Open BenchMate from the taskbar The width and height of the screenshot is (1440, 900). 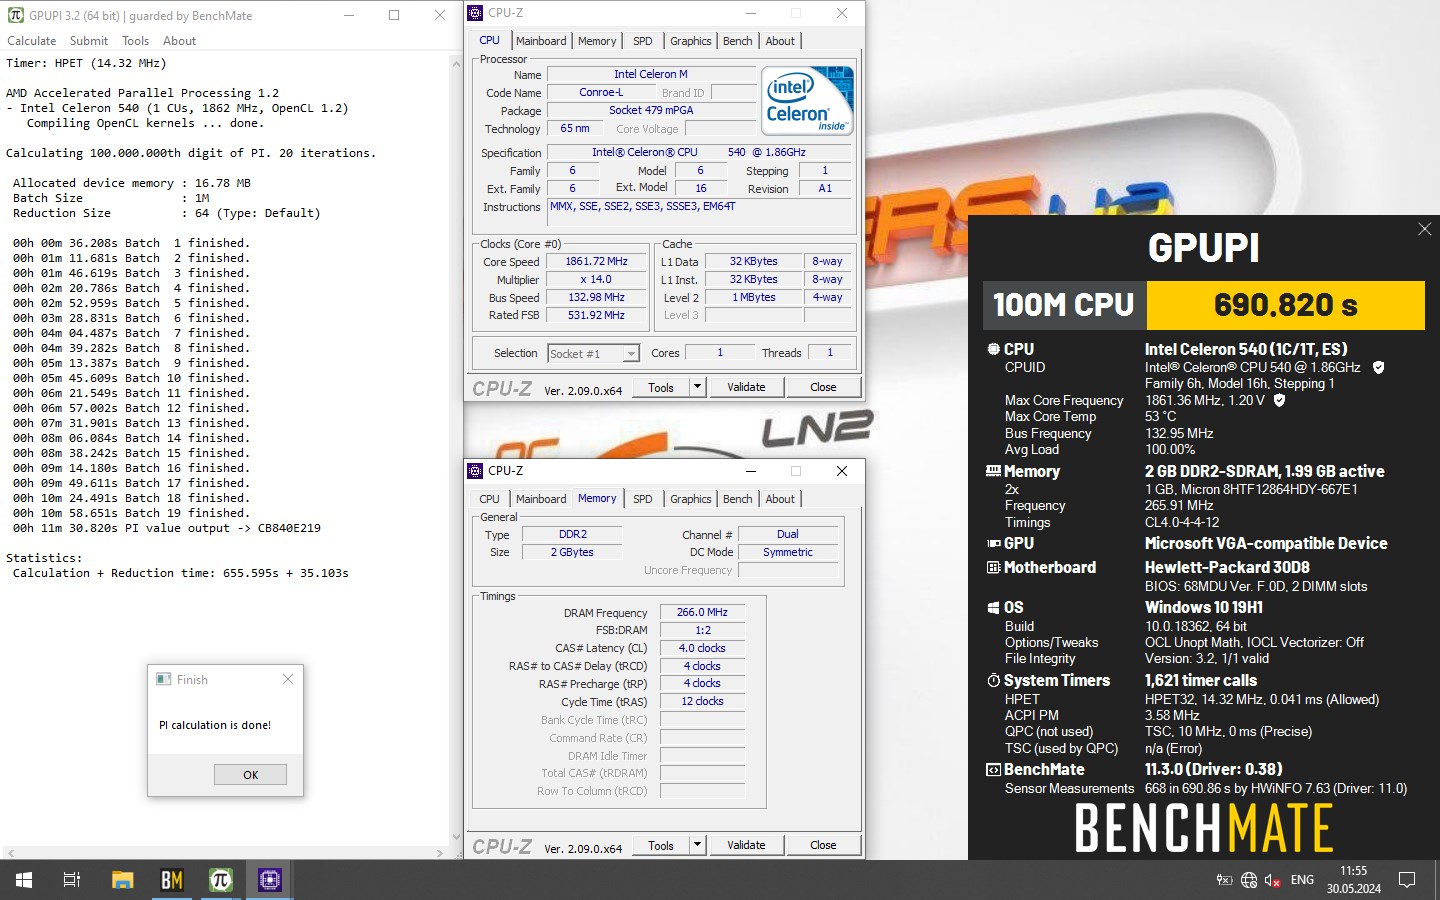[x=171, y=880]
